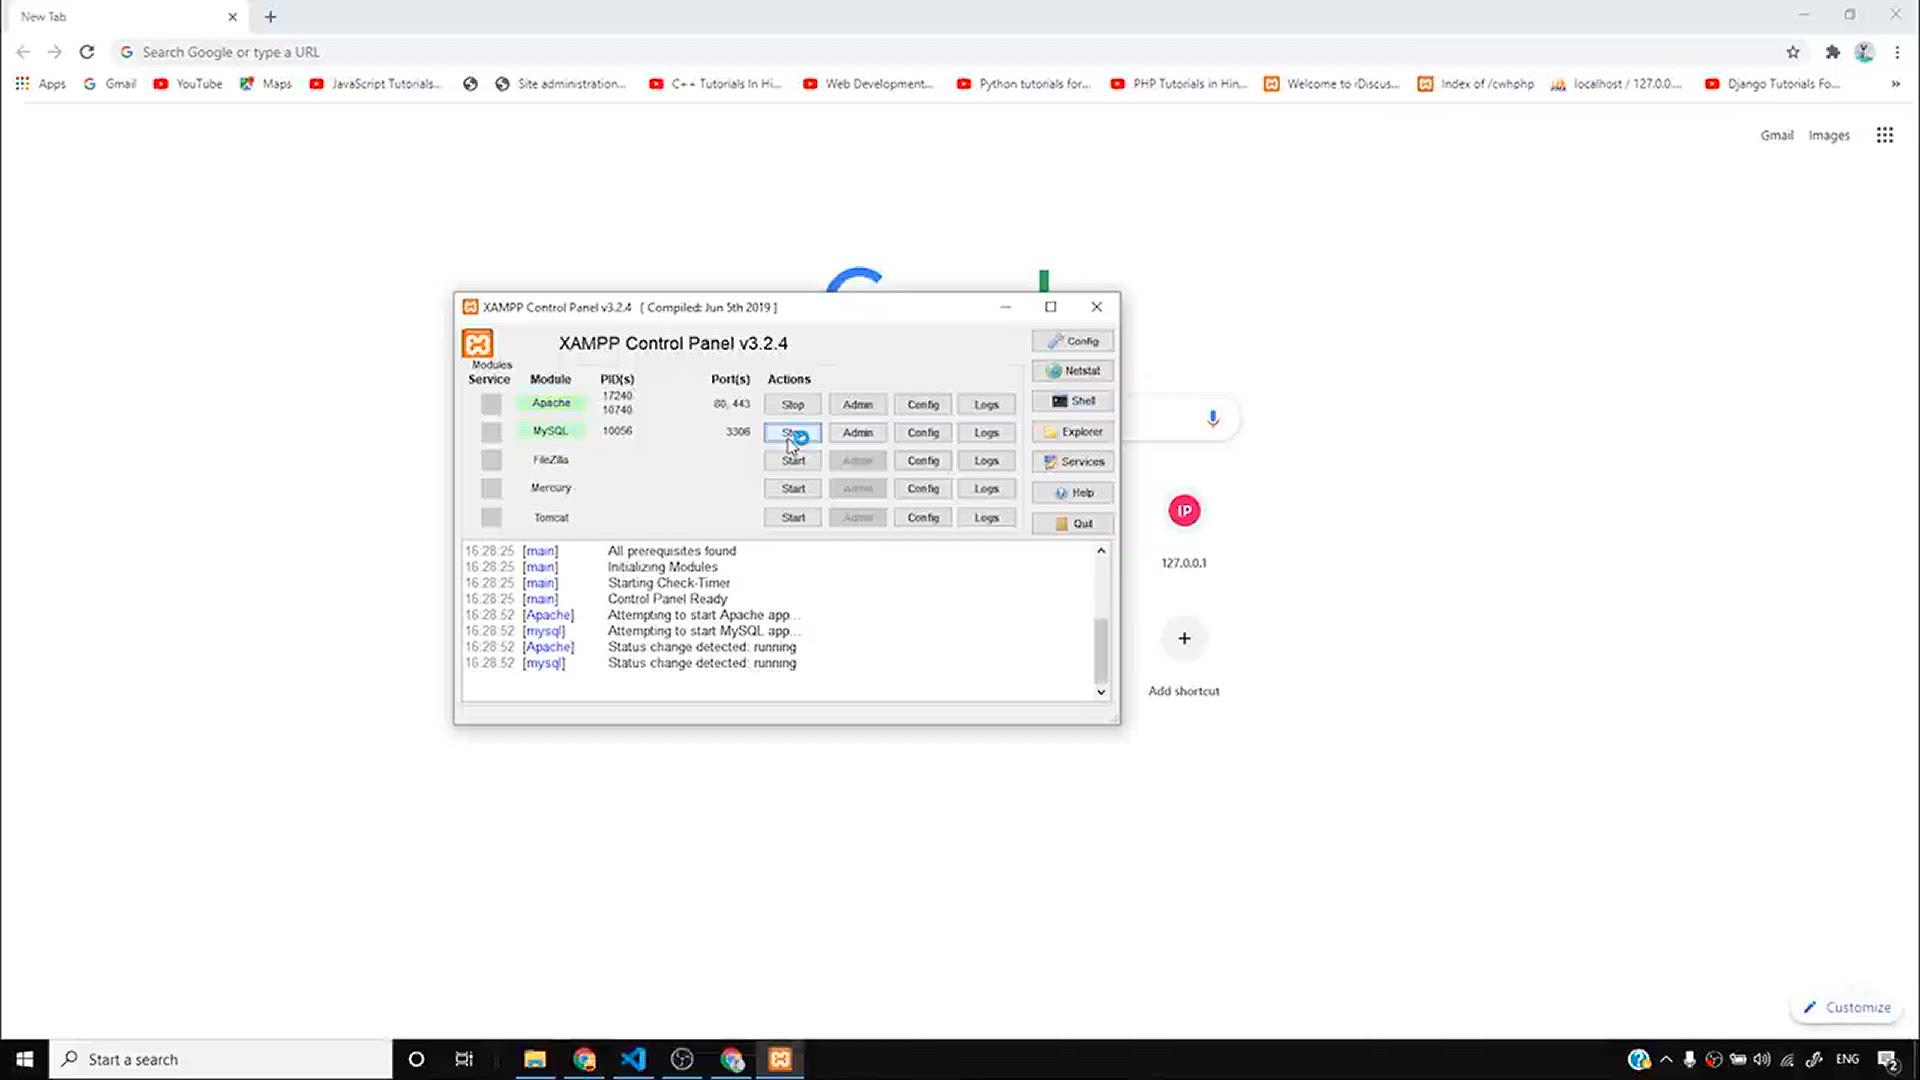
Task: Open Task View in taskbar
Action: (x=464, y=1059)
